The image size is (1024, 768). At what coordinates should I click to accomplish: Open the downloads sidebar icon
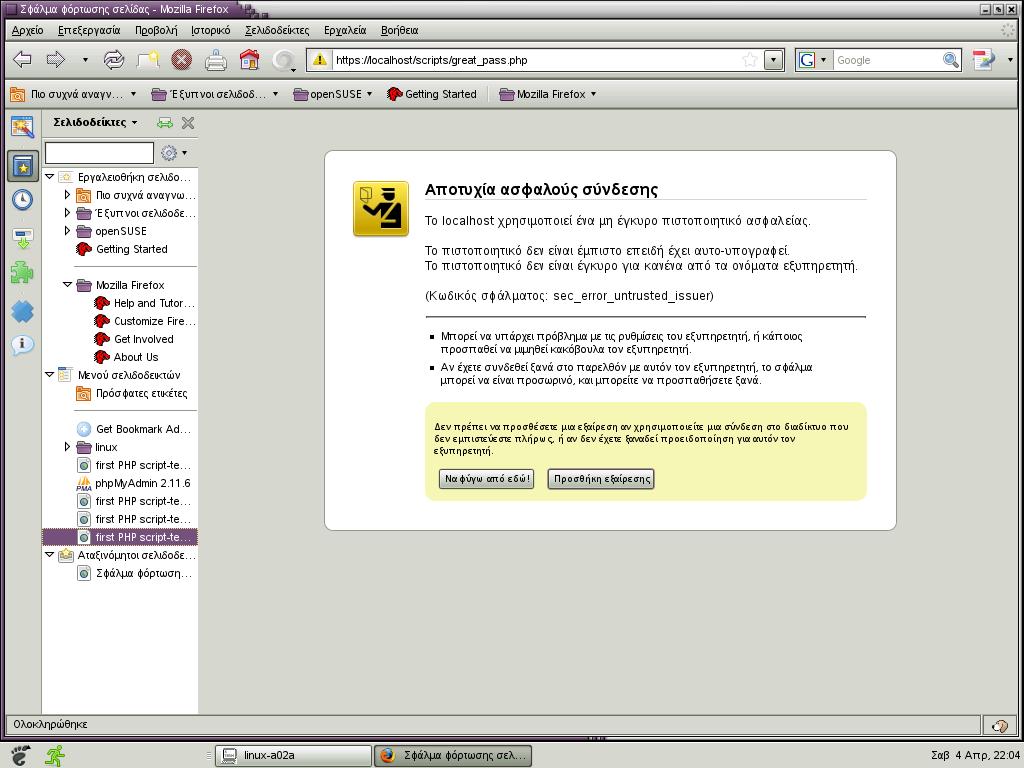pos(22,238)
